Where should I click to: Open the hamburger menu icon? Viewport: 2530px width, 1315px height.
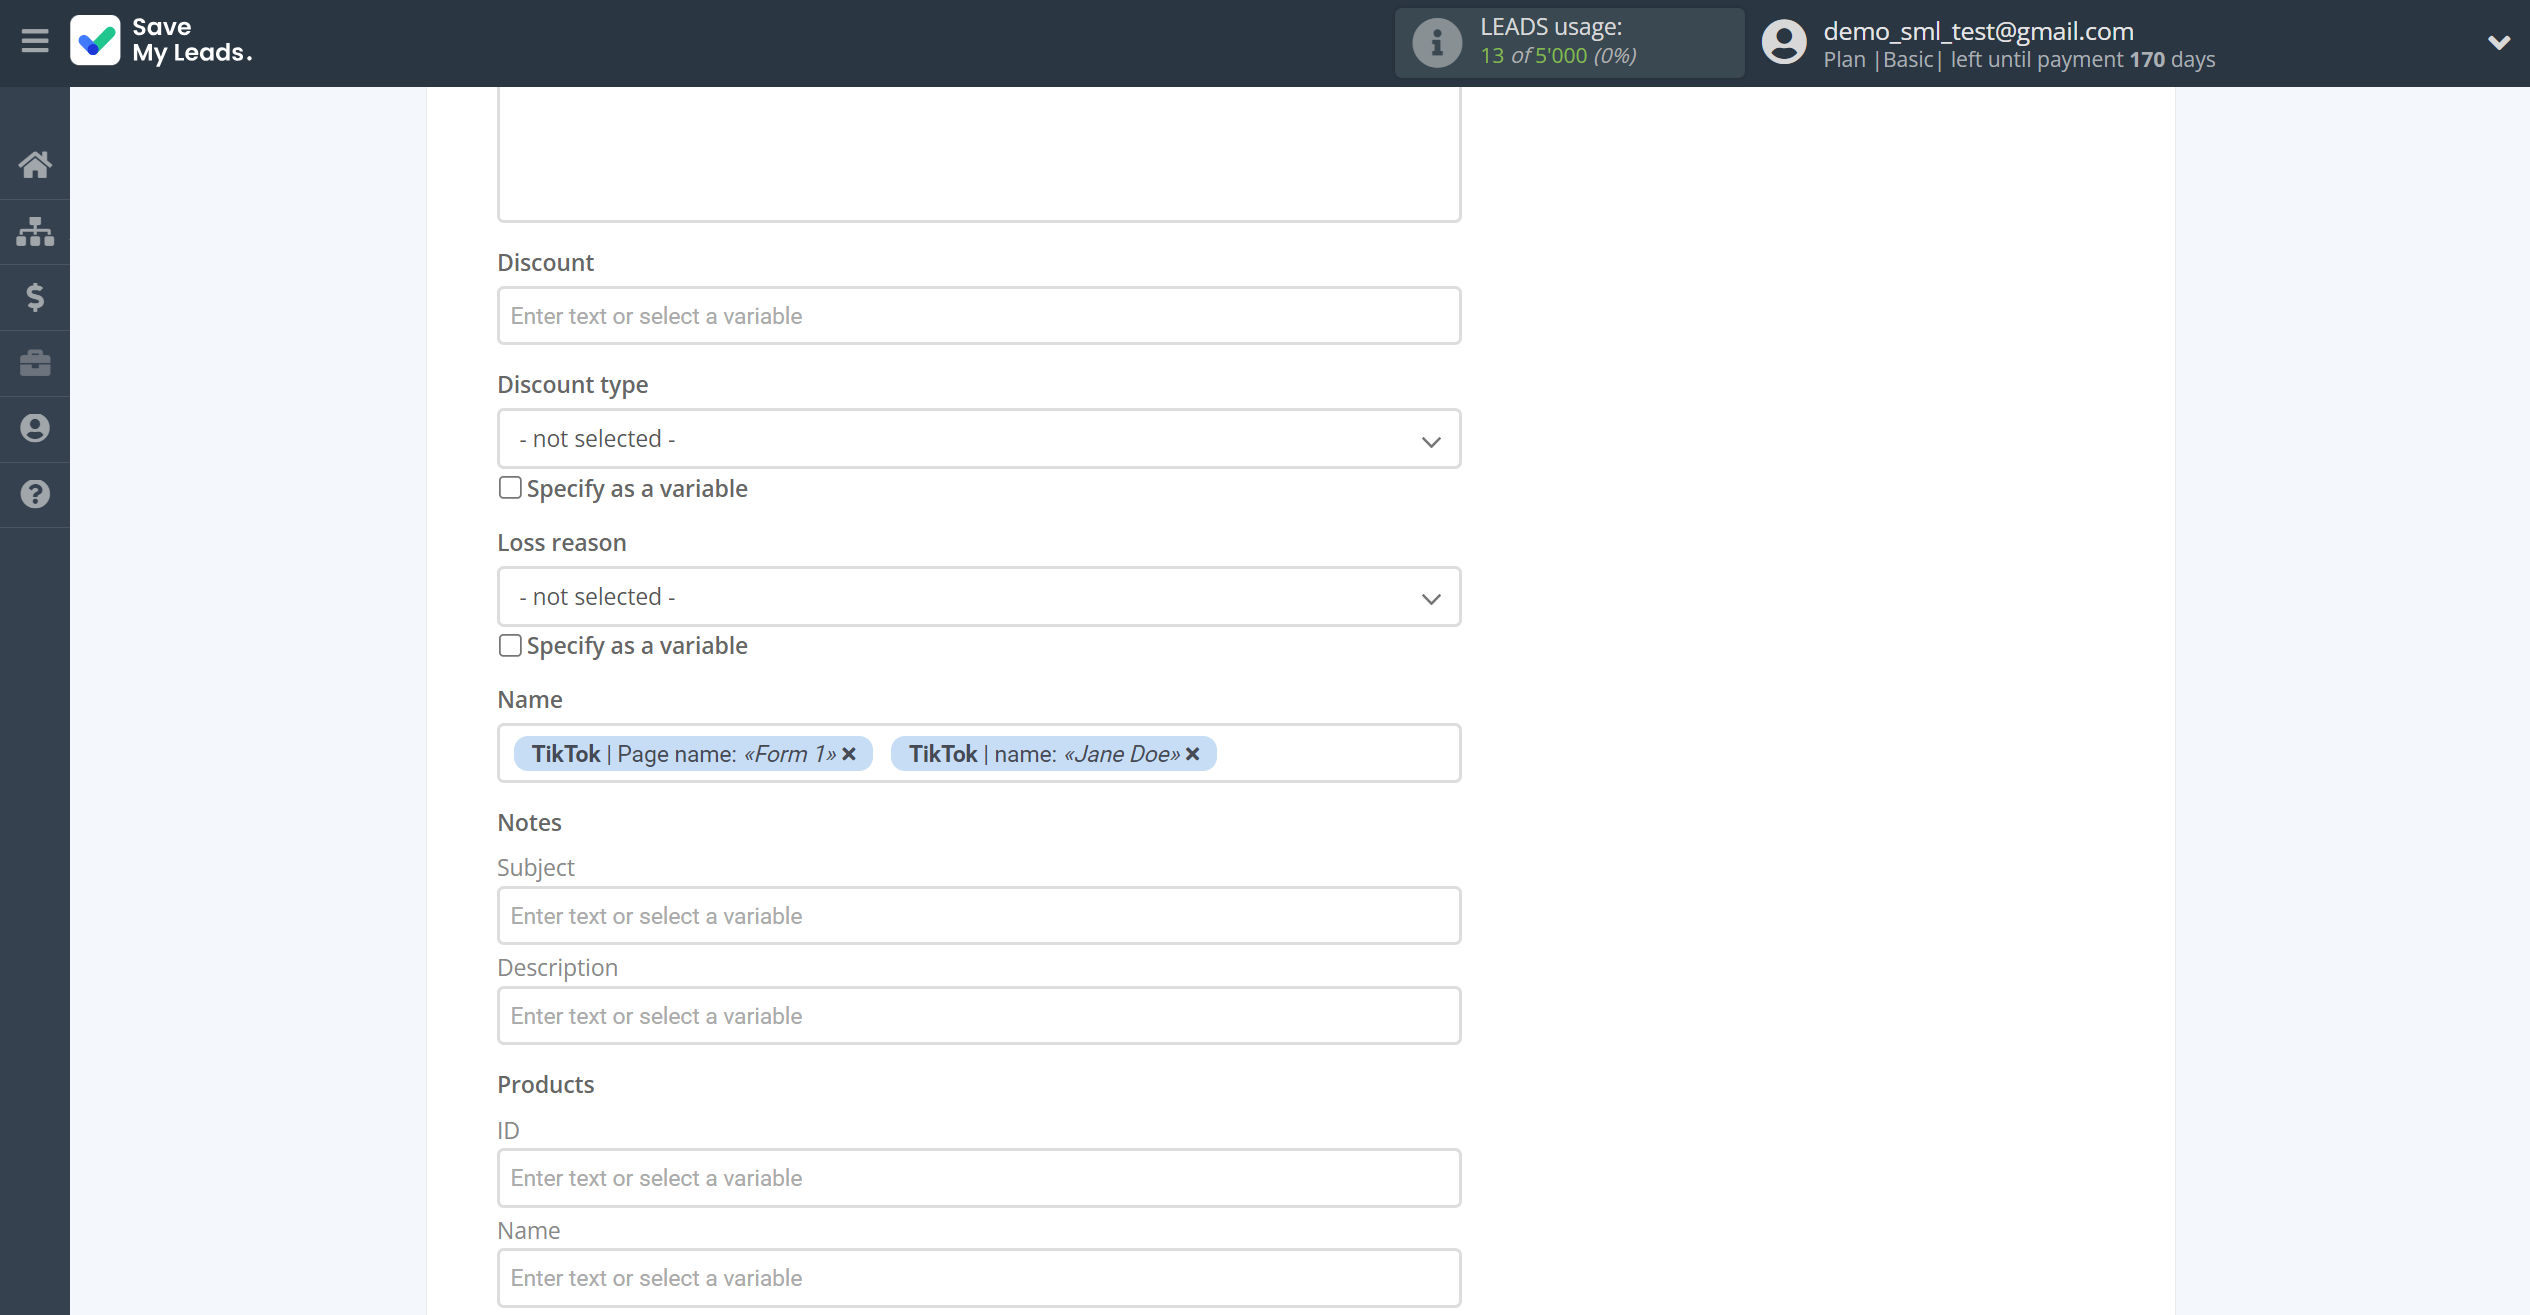(x=34, y=41)
